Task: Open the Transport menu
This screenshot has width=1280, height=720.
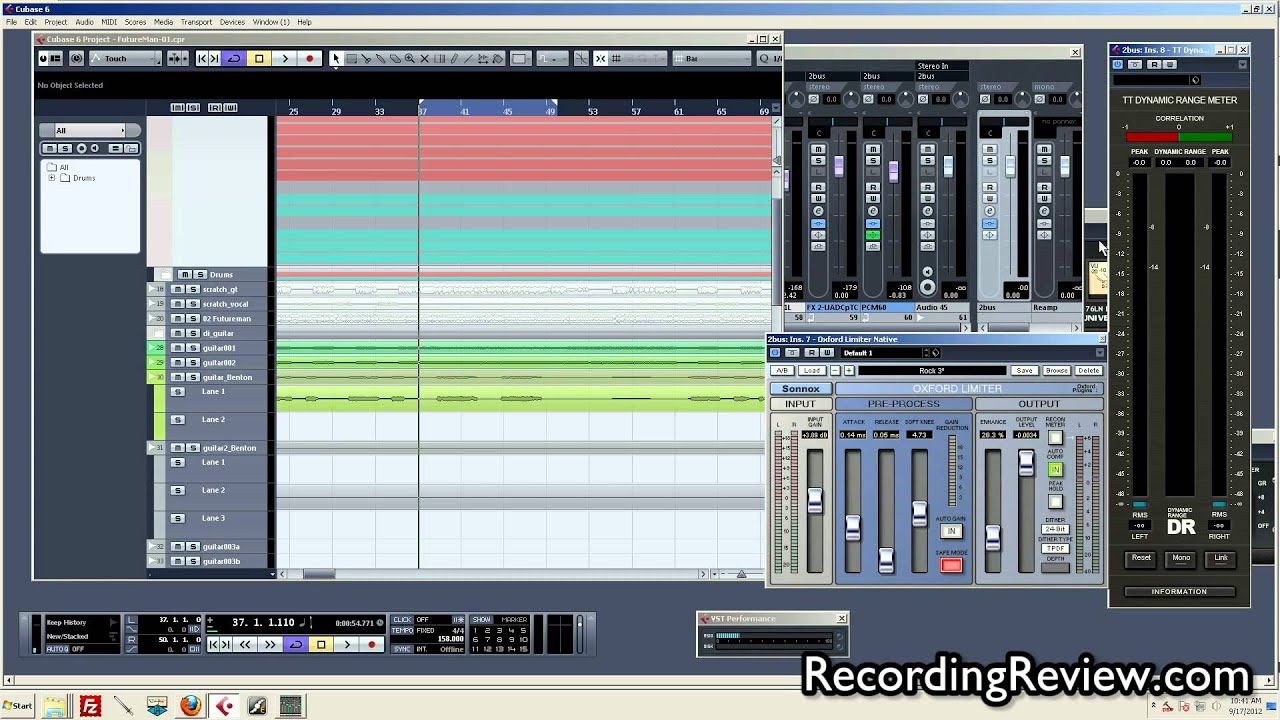Action: coord(196,22)
